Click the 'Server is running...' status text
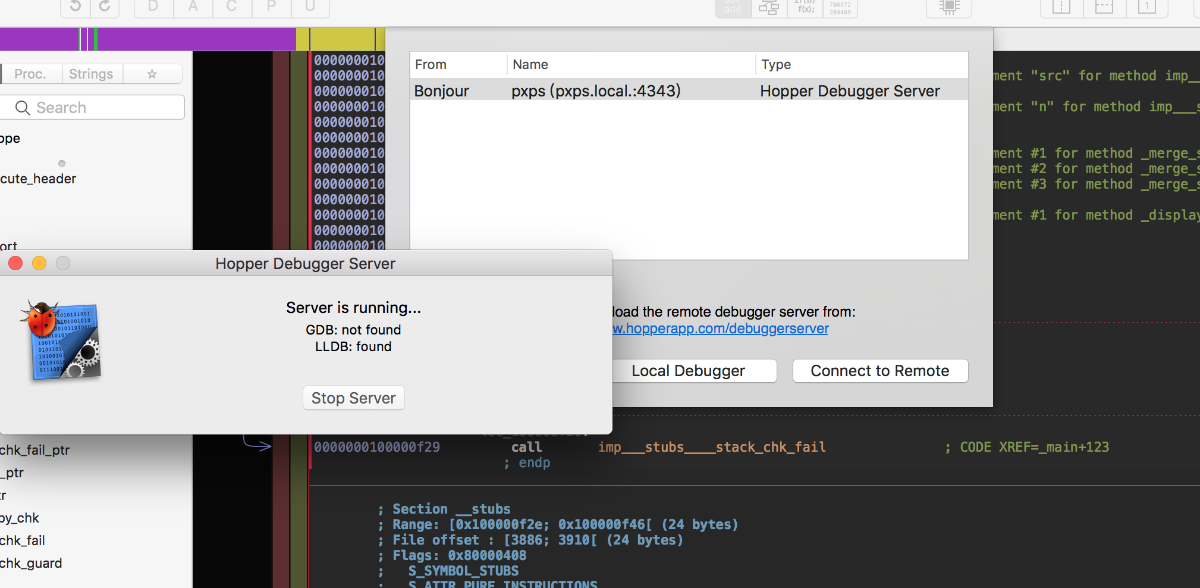The height and width of the screenshot is (588, 1200). 353,308
